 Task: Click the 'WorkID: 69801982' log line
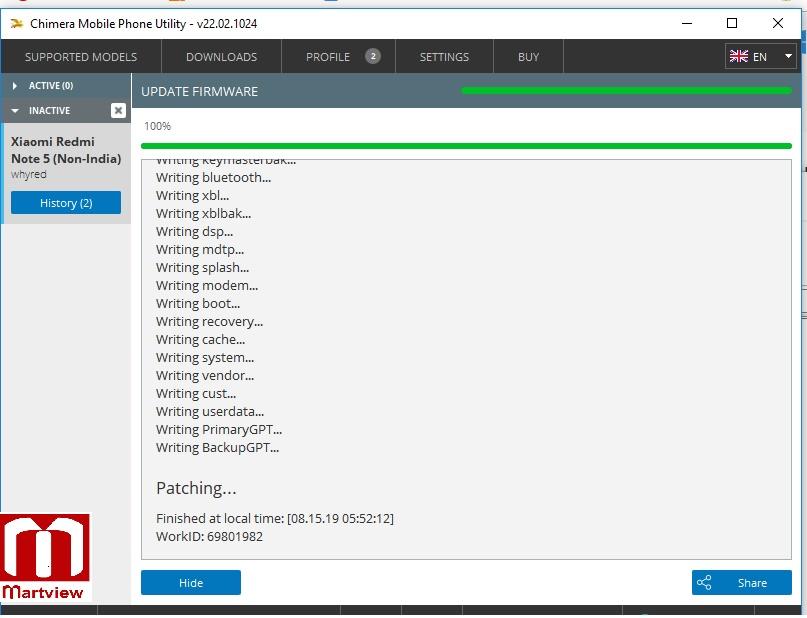(209, 537)
